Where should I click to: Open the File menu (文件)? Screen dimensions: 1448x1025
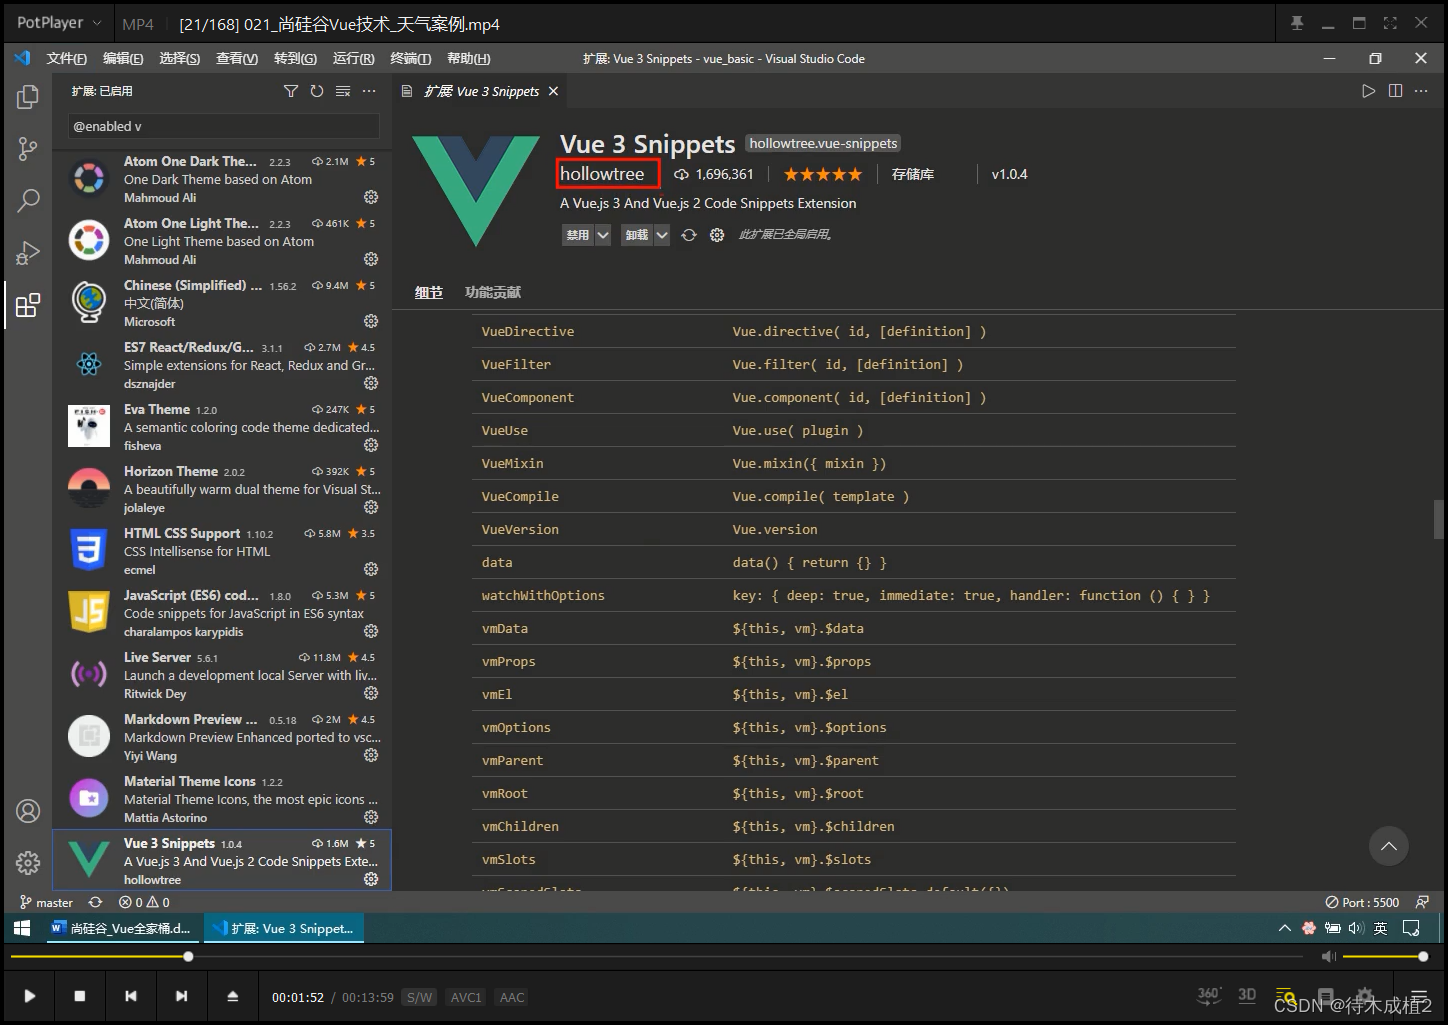(x=66, y=58)
